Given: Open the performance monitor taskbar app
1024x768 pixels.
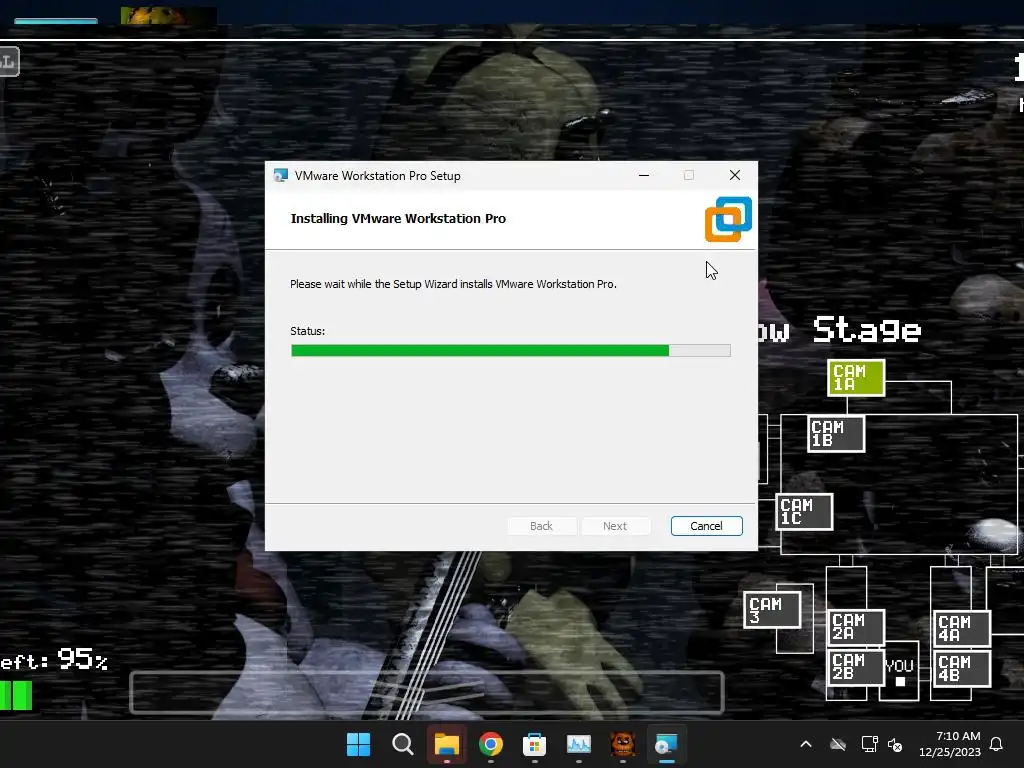Looking at the screenshot, I should coord(579,744).
